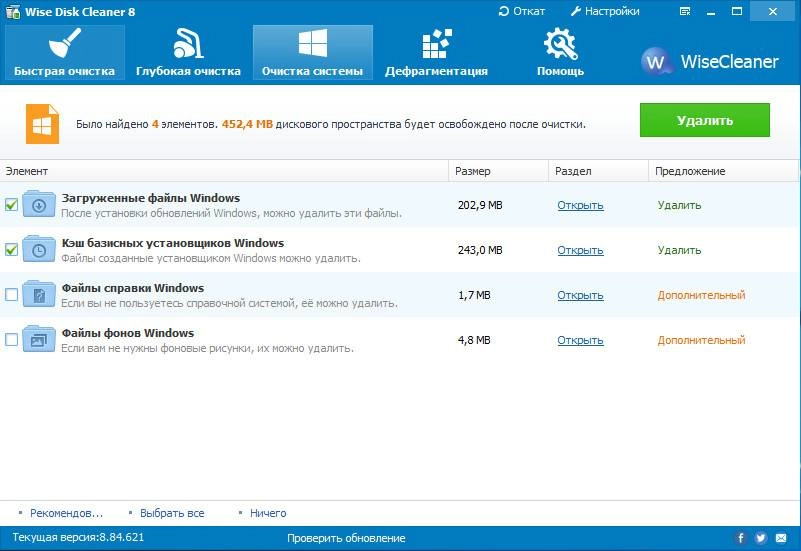Maximize the Wise Disk Cleaner window
801x551 pixels.
[x=737, y=12]
